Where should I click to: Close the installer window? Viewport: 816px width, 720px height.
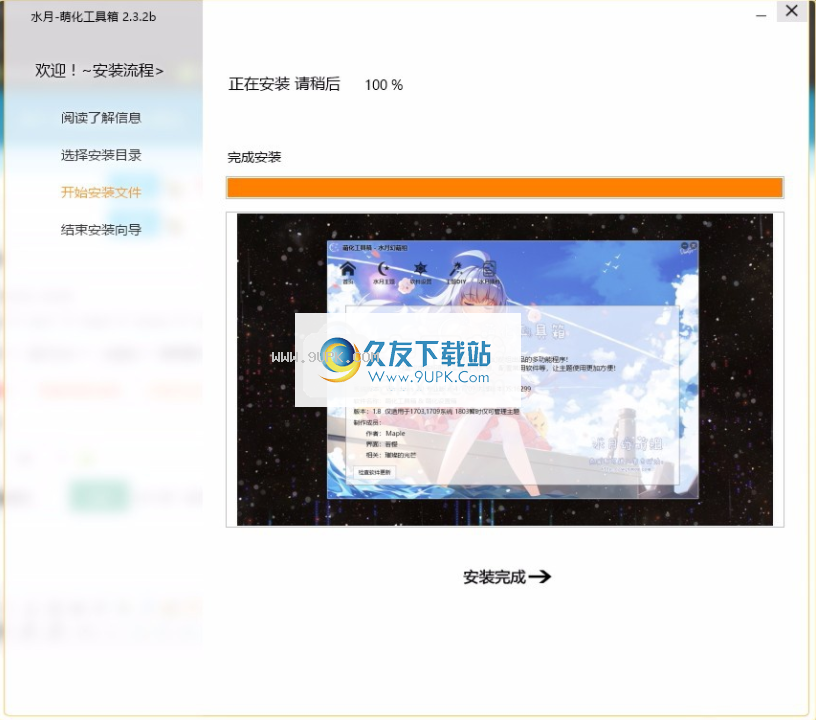click(792, 11)
